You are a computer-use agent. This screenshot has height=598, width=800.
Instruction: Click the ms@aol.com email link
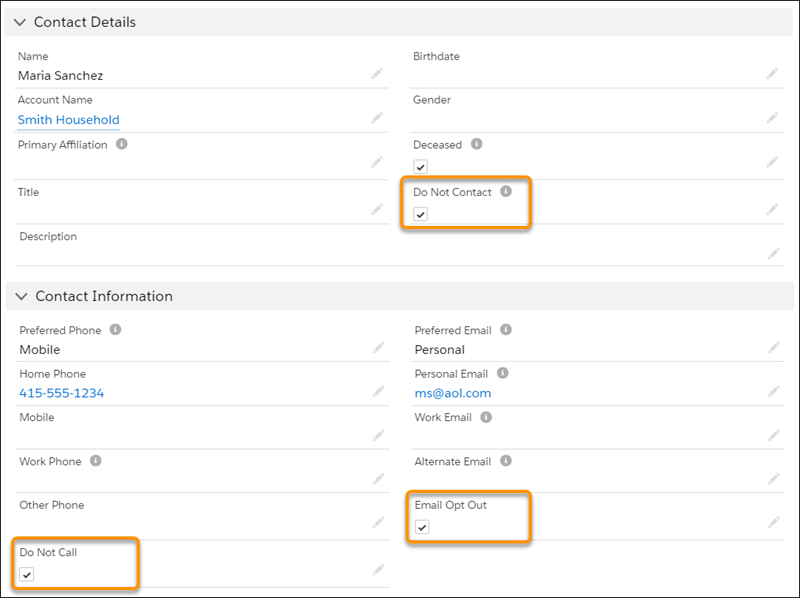[452, 393]
